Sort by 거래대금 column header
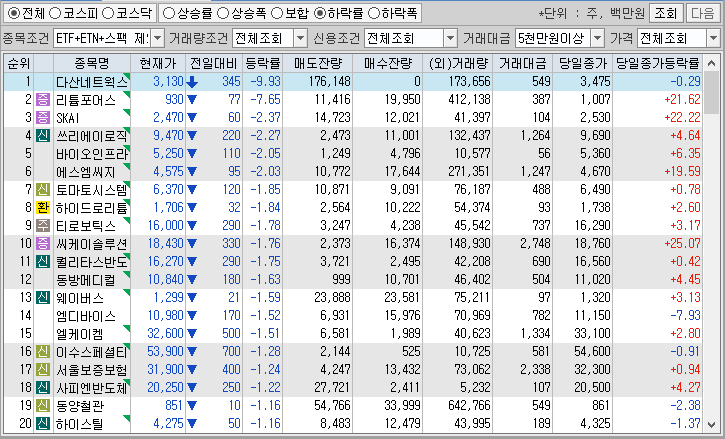 [522, 63]
